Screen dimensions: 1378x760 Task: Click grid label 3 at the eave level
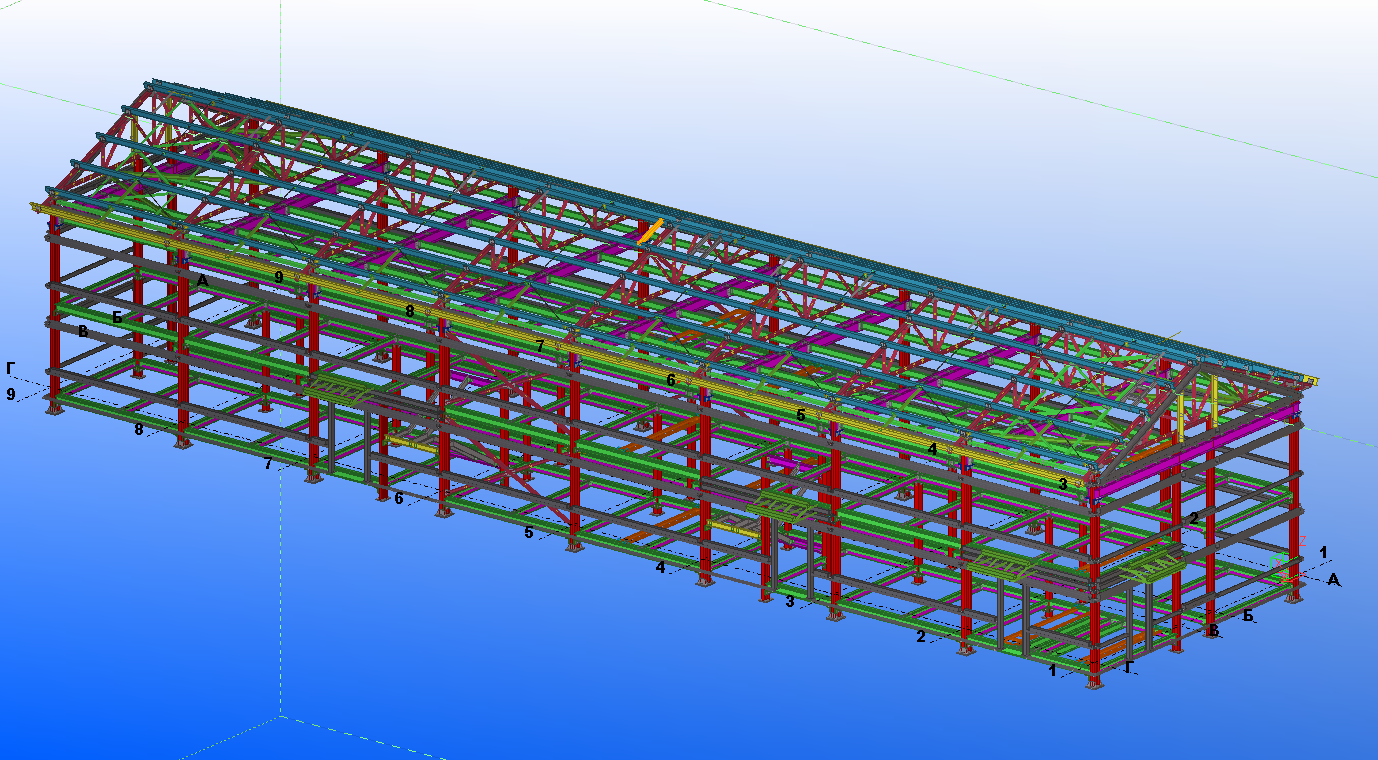pos(1064,484)
